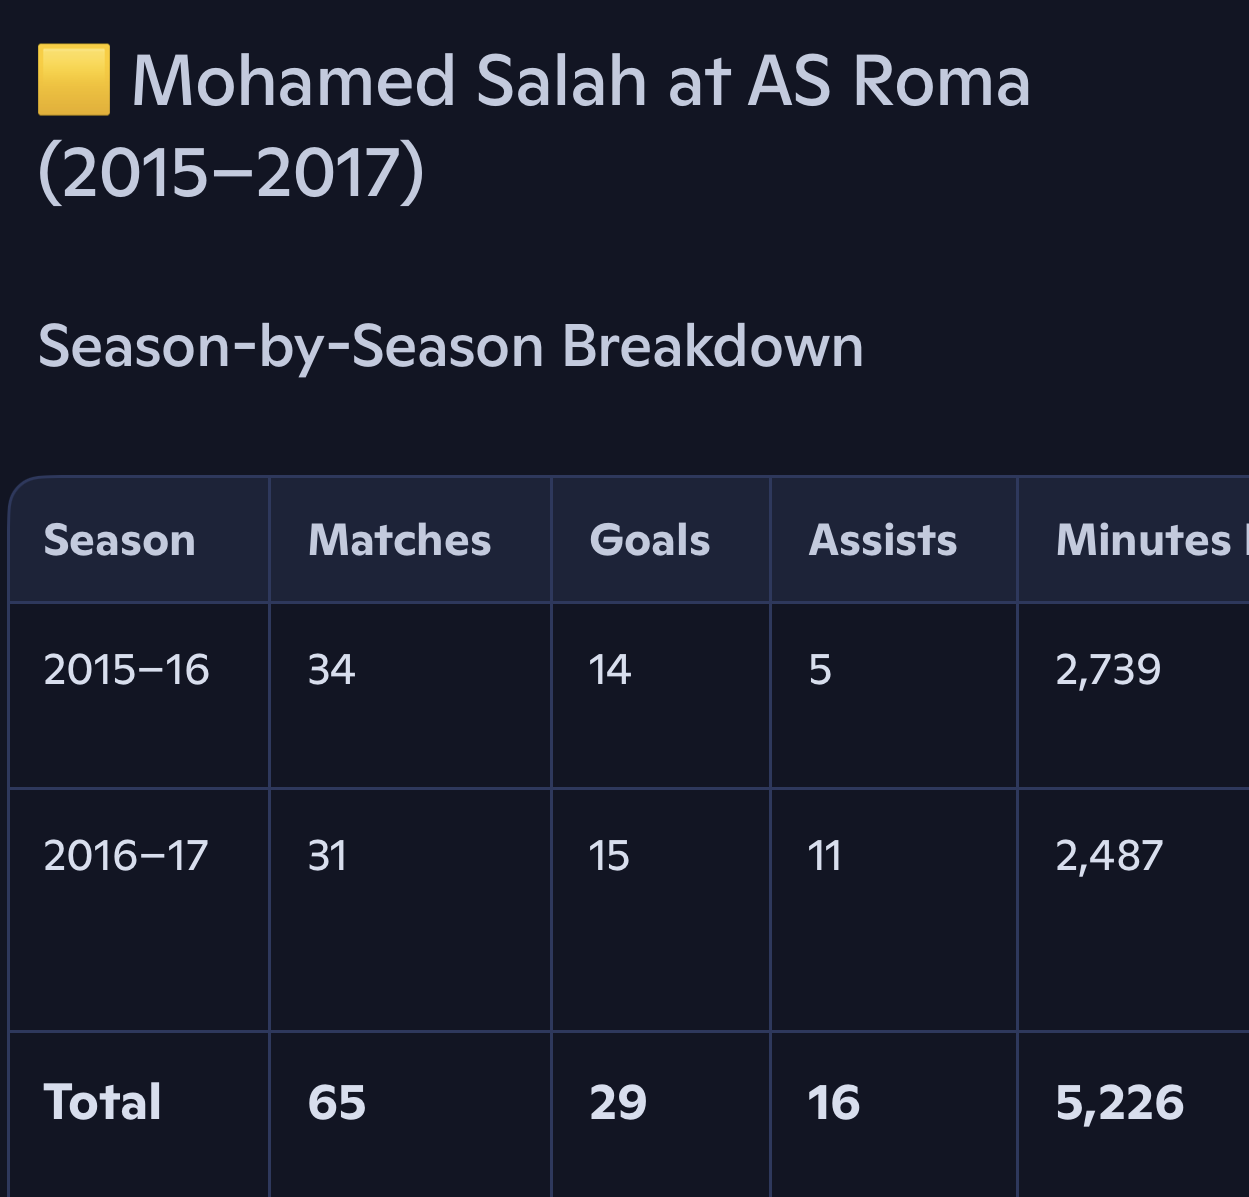Select the Assists column header
This screenshot has width=1249, height=1197.
883,540
